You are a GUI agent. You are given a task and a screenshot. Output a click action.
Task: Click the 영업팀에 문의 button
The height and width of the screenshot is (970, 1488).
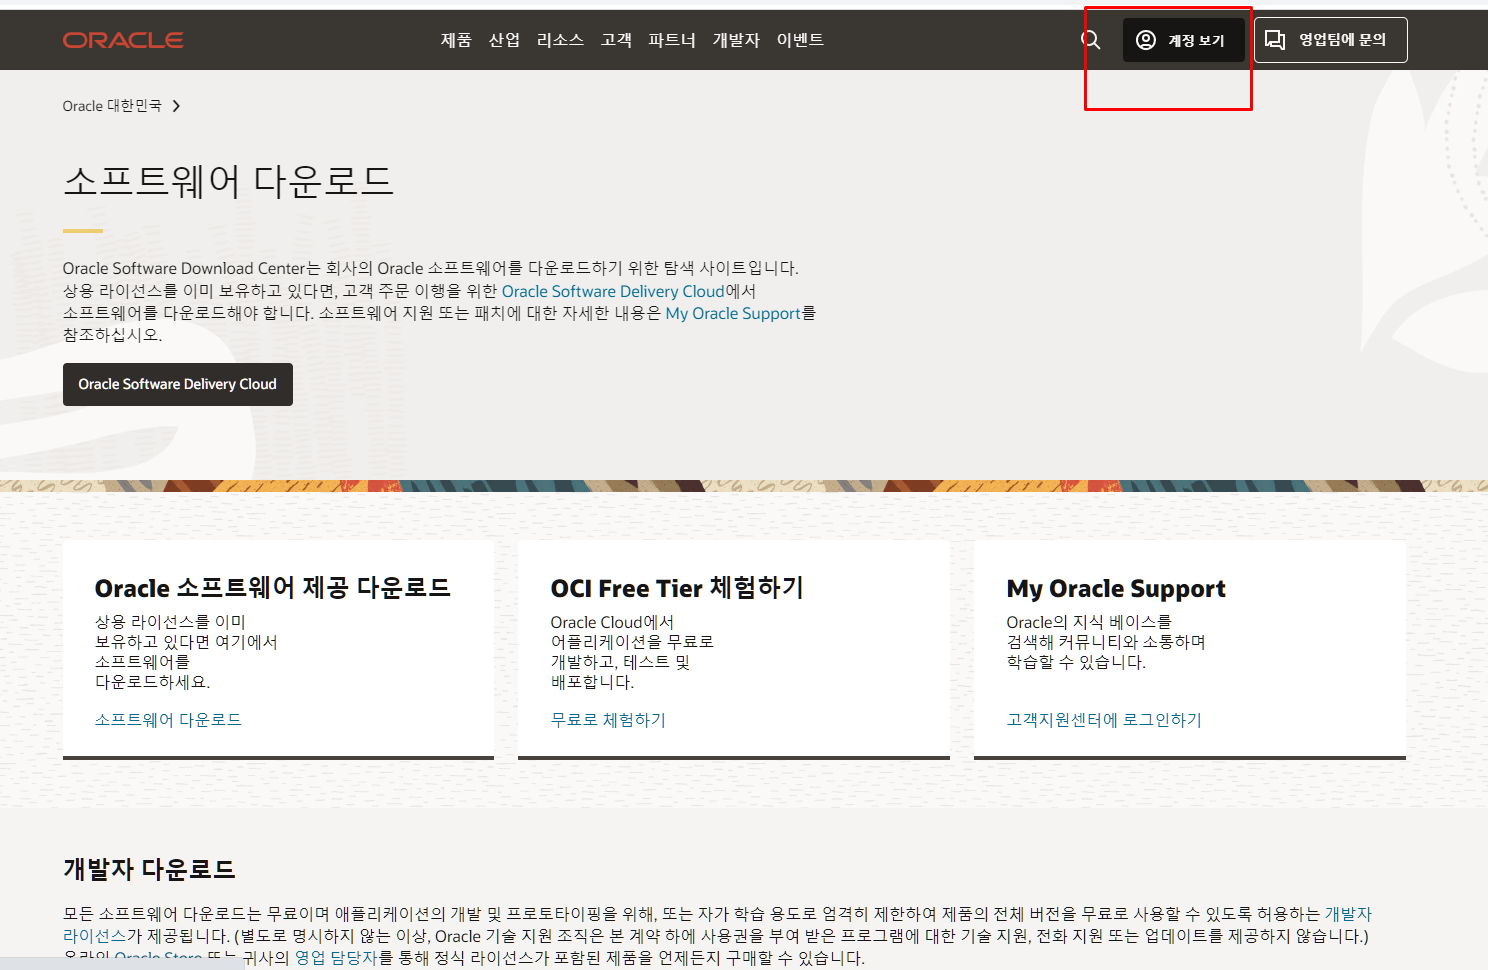[x=1331, y=40]
